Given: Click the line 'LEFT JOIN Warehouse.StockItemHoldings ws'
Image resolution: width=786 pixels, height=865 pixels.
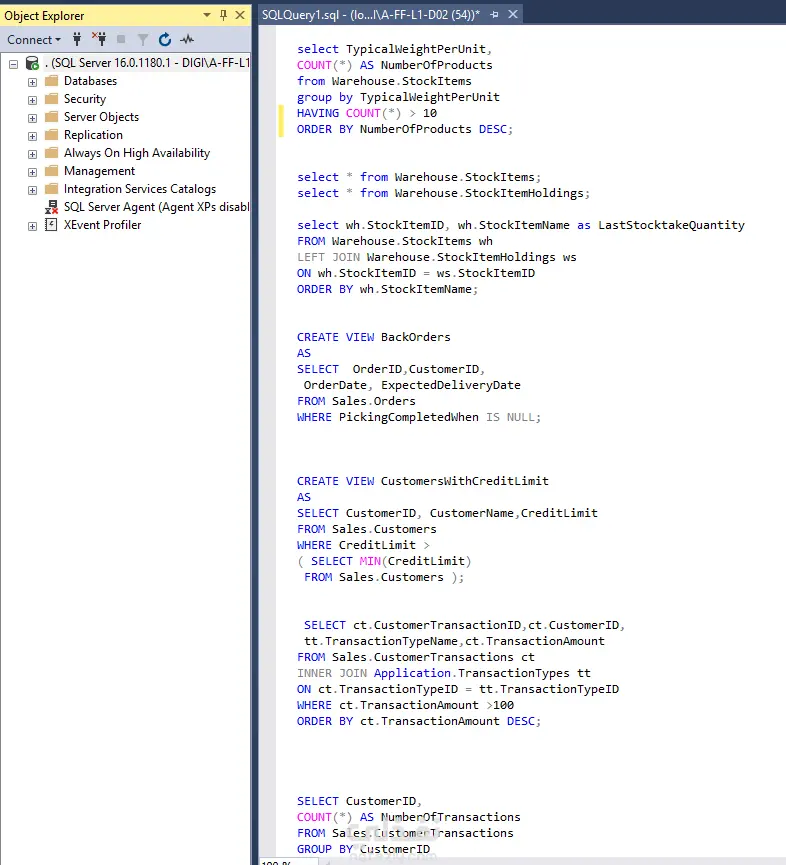Looking at the screenshot, I should (x=436, y=257).
